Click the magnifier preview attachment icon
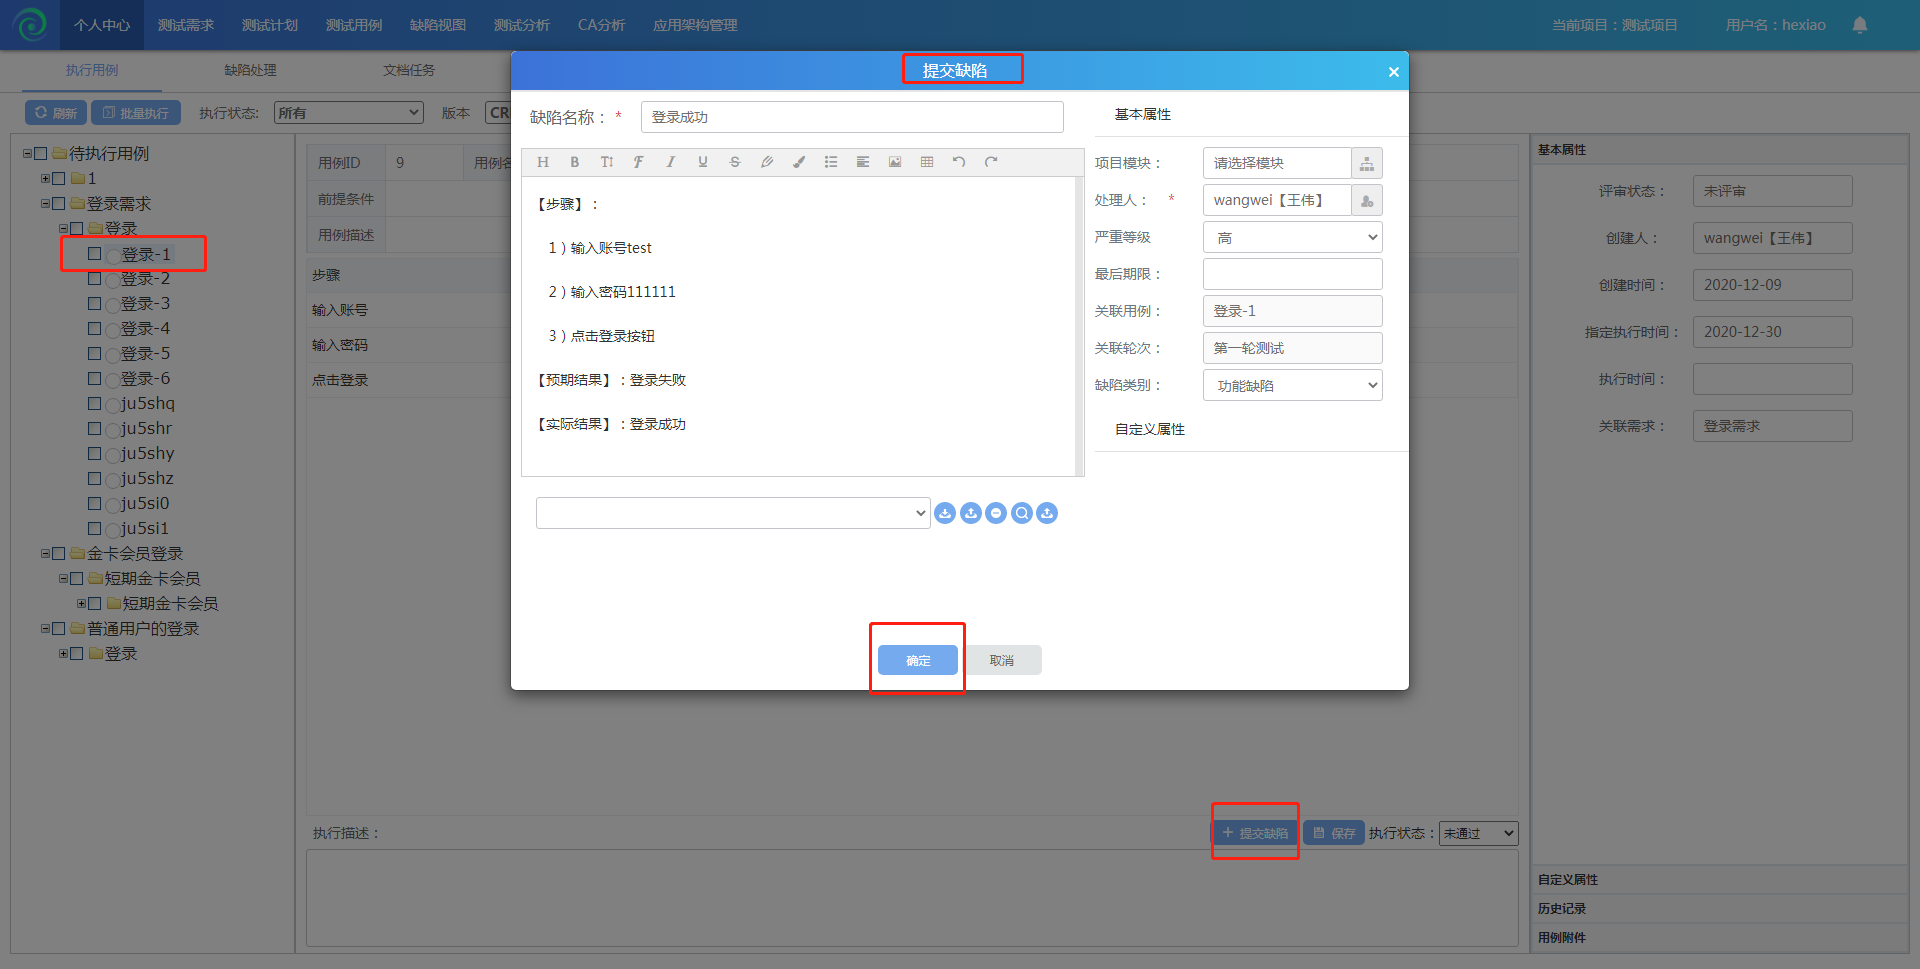Image resolution: width=1920 pixels, height=969 pixels. tap(1021, 513)
